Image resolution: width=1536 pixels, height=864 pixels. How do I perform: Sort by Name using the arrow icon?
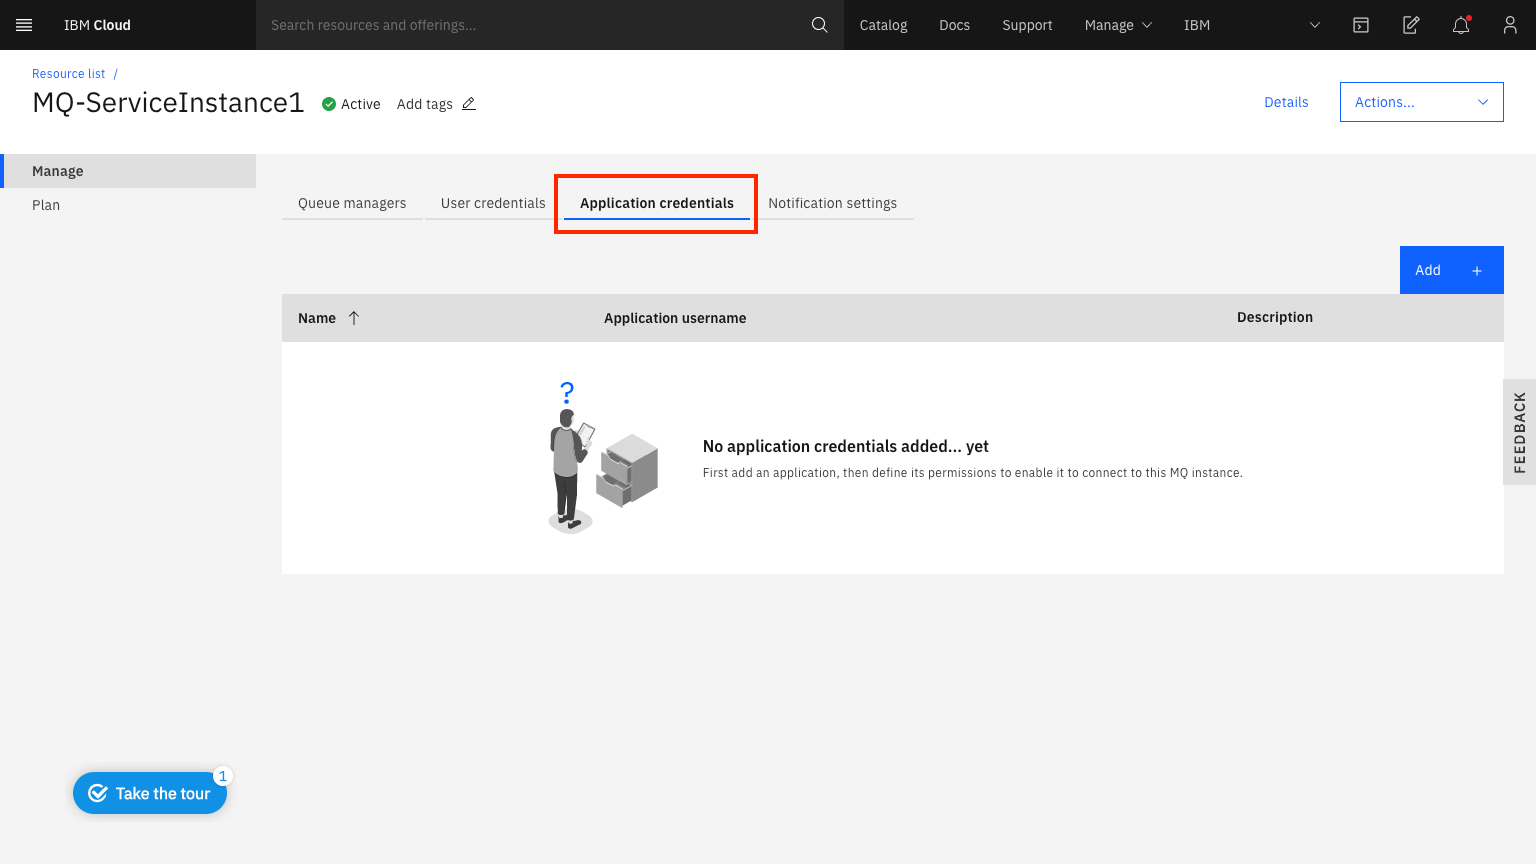(x=354, y=318)
